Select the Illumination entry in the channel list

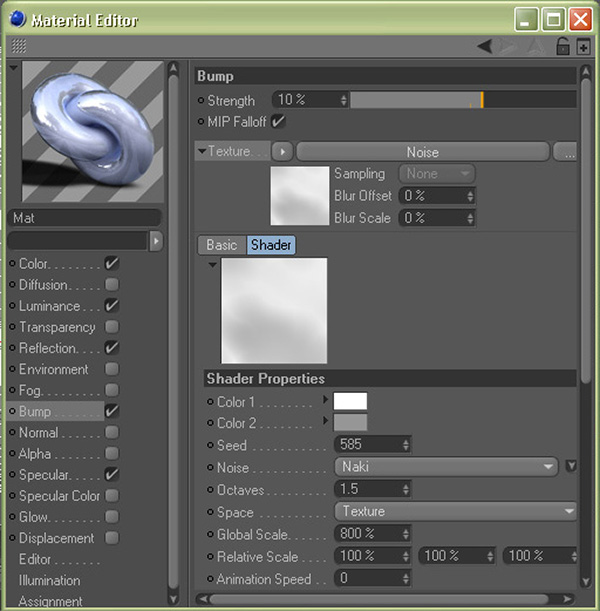click(x=49, y=580)
